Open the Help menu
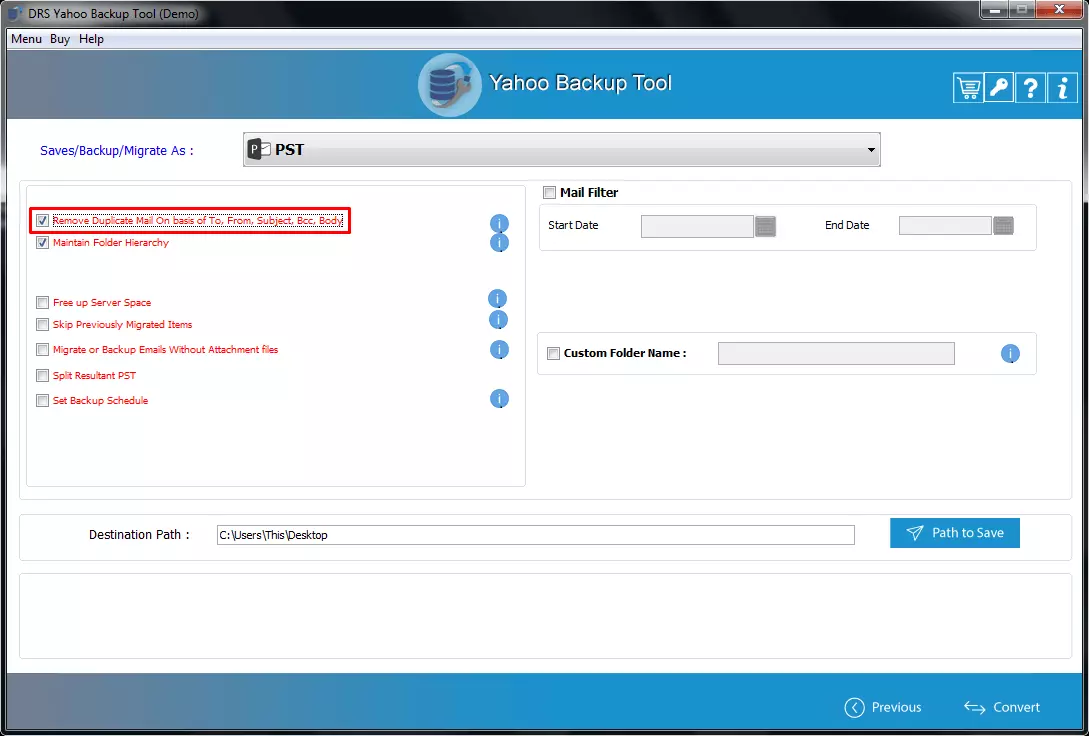Viewport: 1089px width, 736px height. [91, 39]
